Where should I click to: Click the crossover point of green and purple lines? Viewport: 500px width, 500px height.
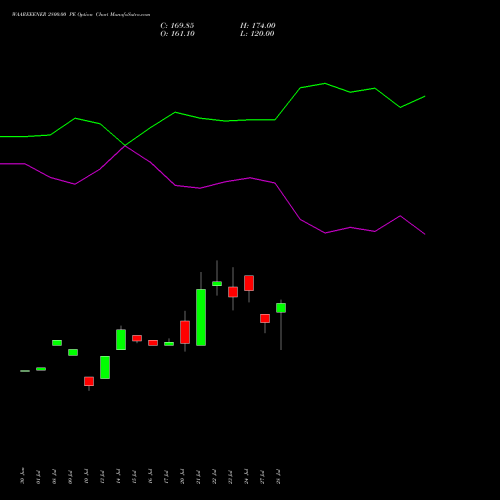[125, 146]
